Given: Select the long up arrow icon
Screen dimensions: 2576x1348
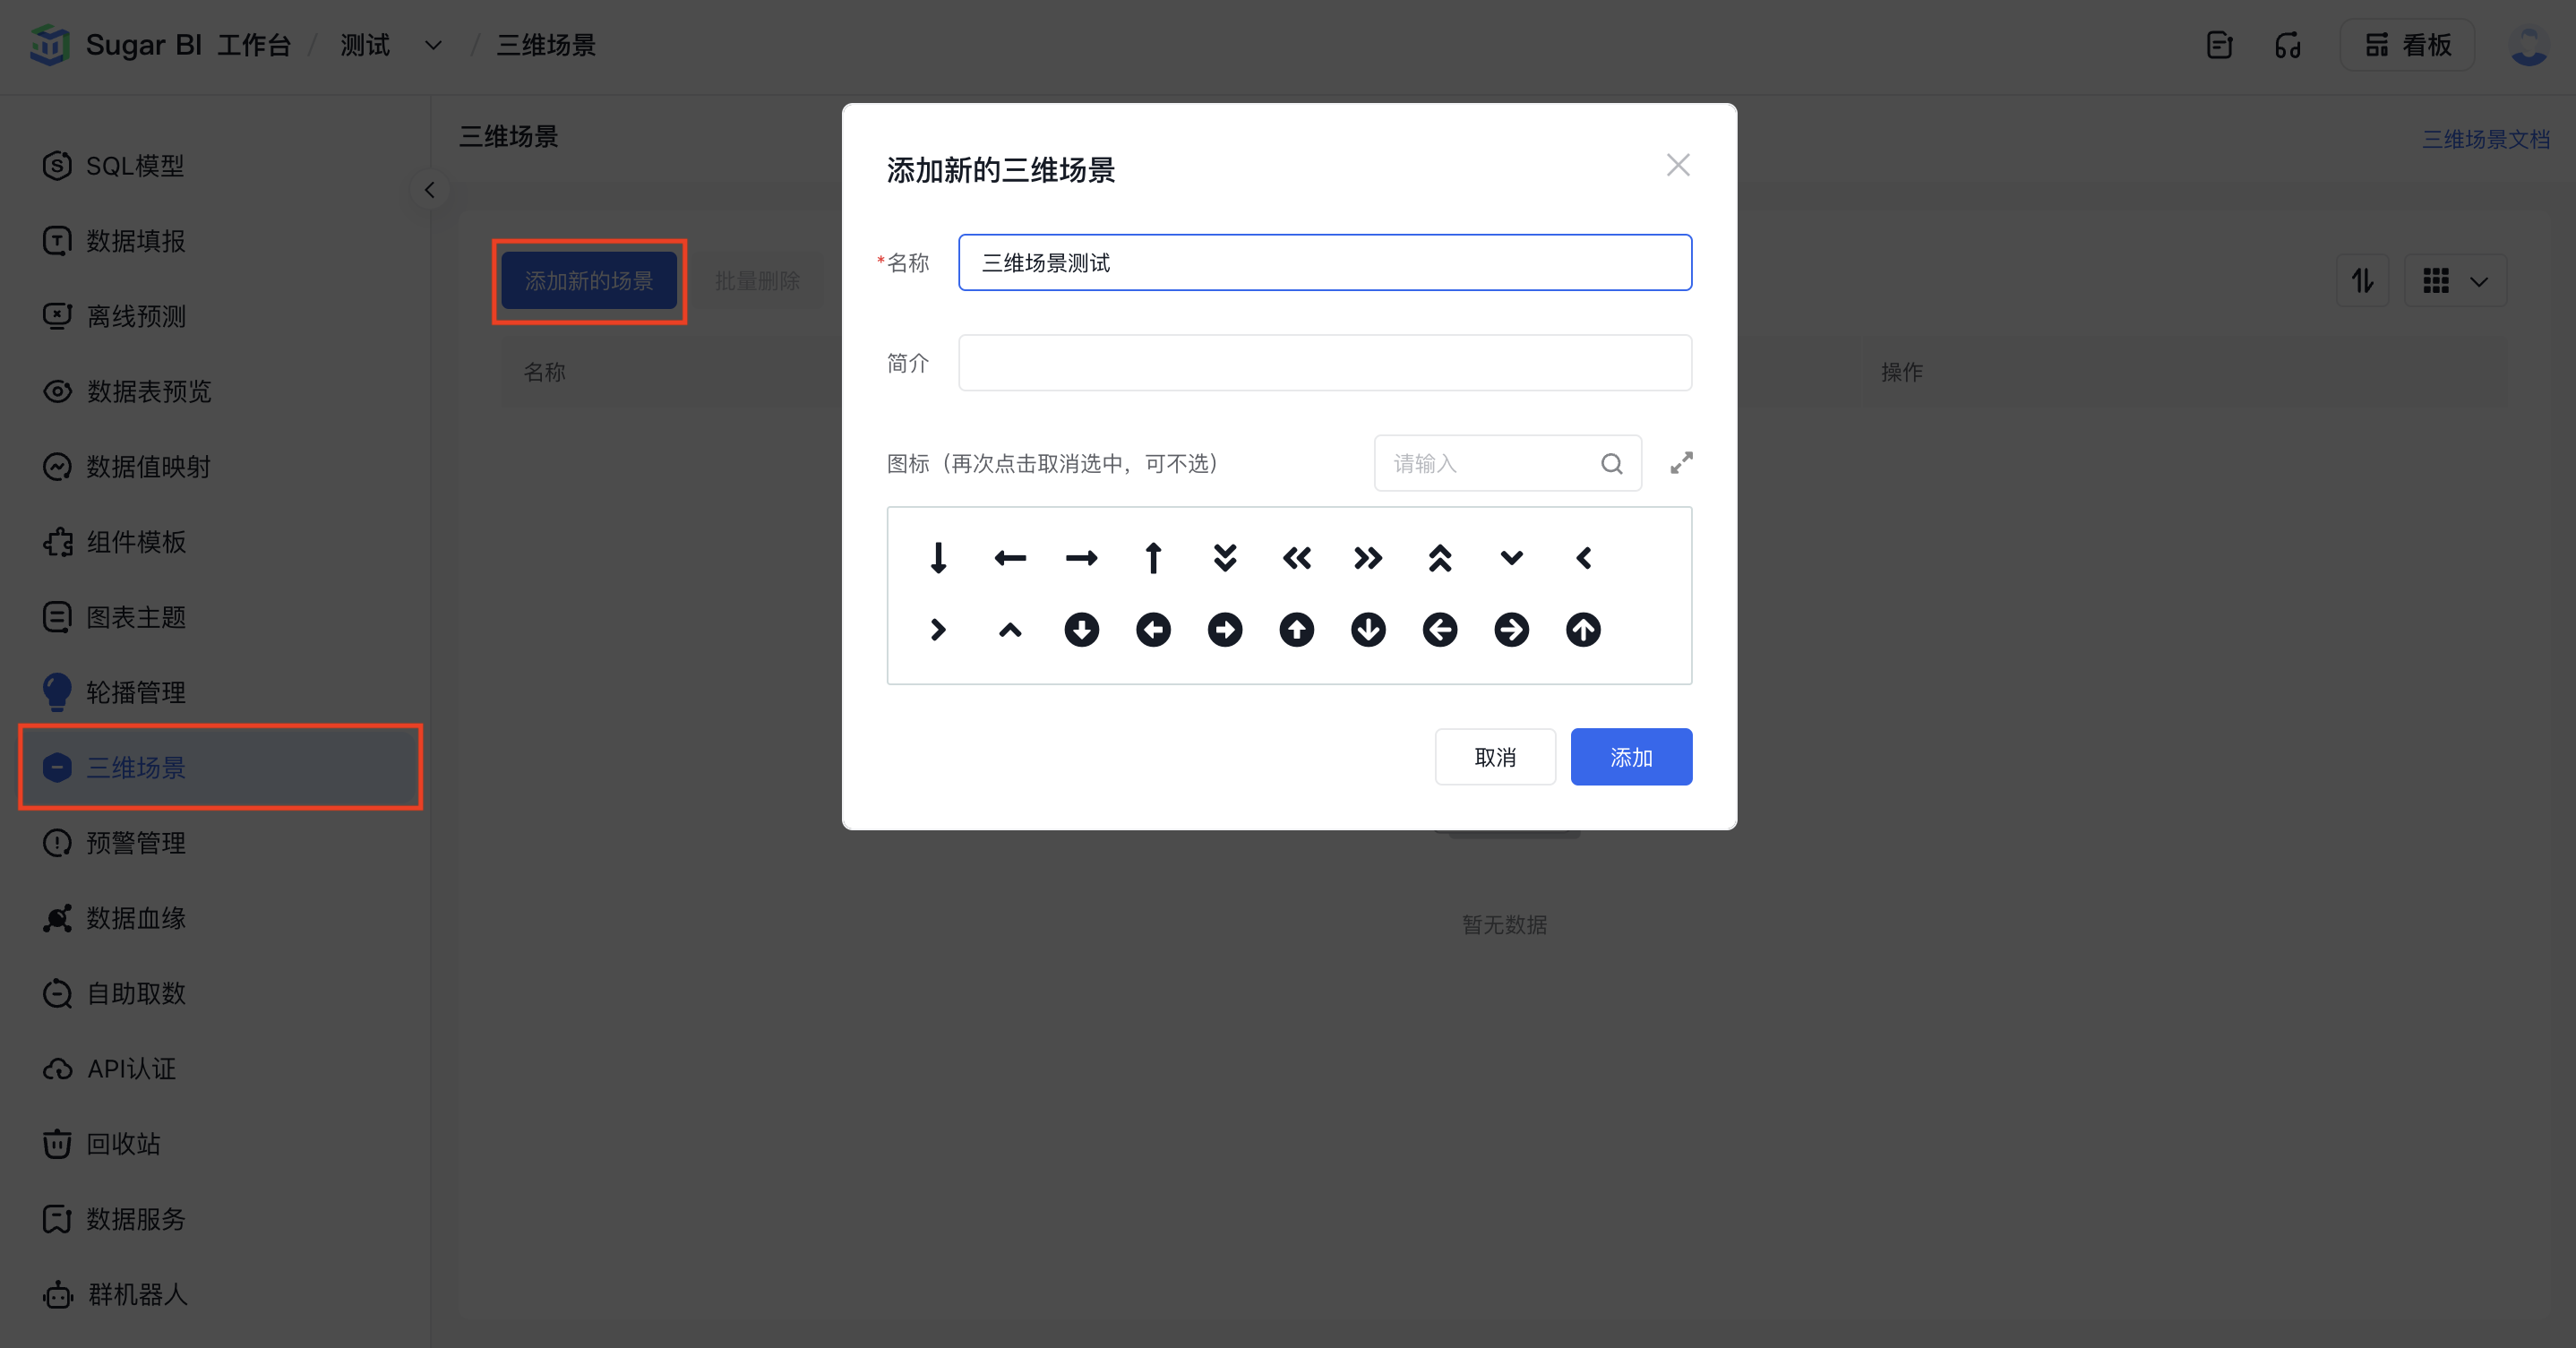Looking at the screenshot, I should coord(1153,558).
